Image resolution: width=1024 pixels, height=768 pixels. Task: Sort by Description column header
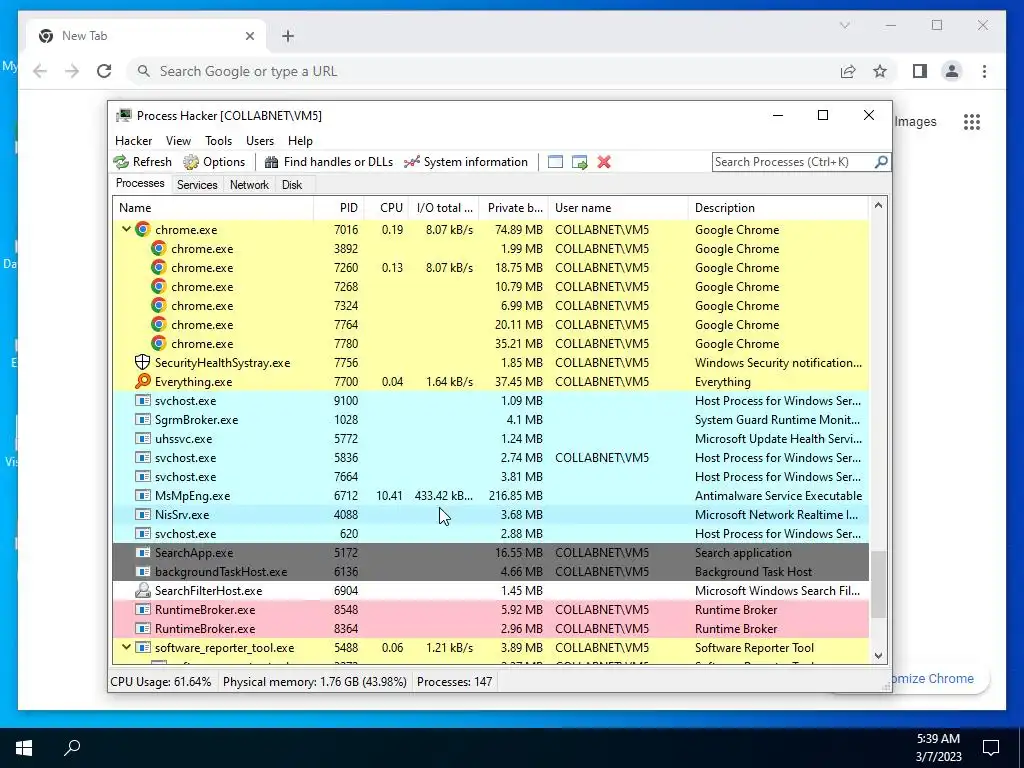(778, 208)
